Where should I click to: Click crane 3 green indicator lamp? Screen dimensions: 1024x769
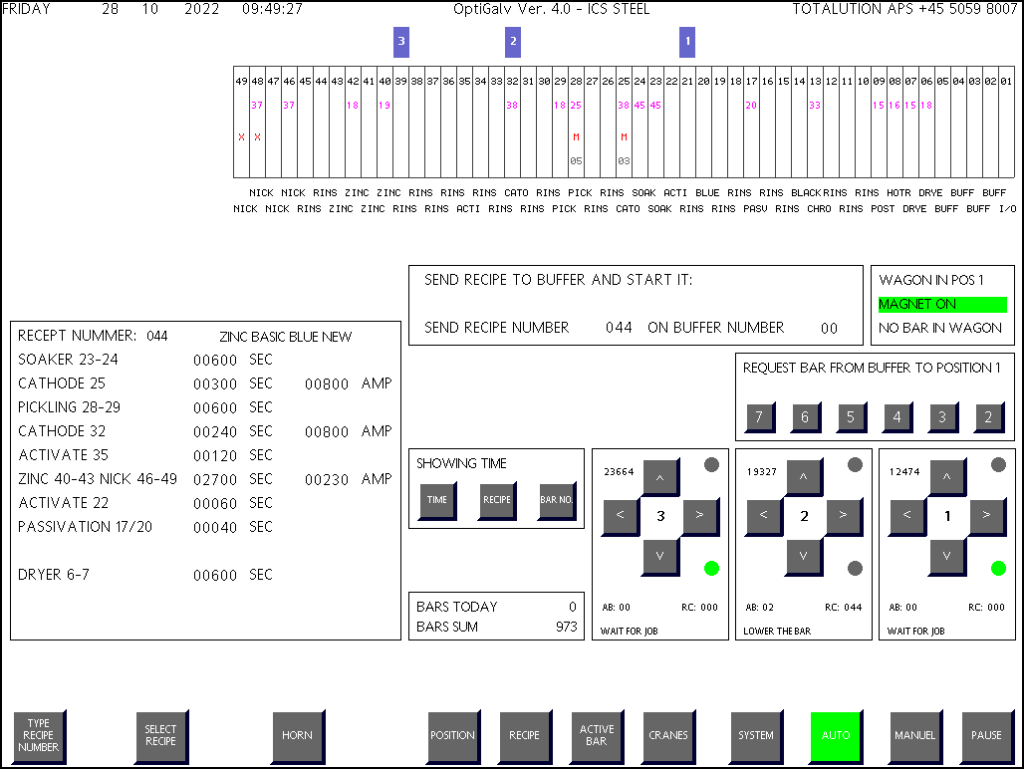pos(712,569)
